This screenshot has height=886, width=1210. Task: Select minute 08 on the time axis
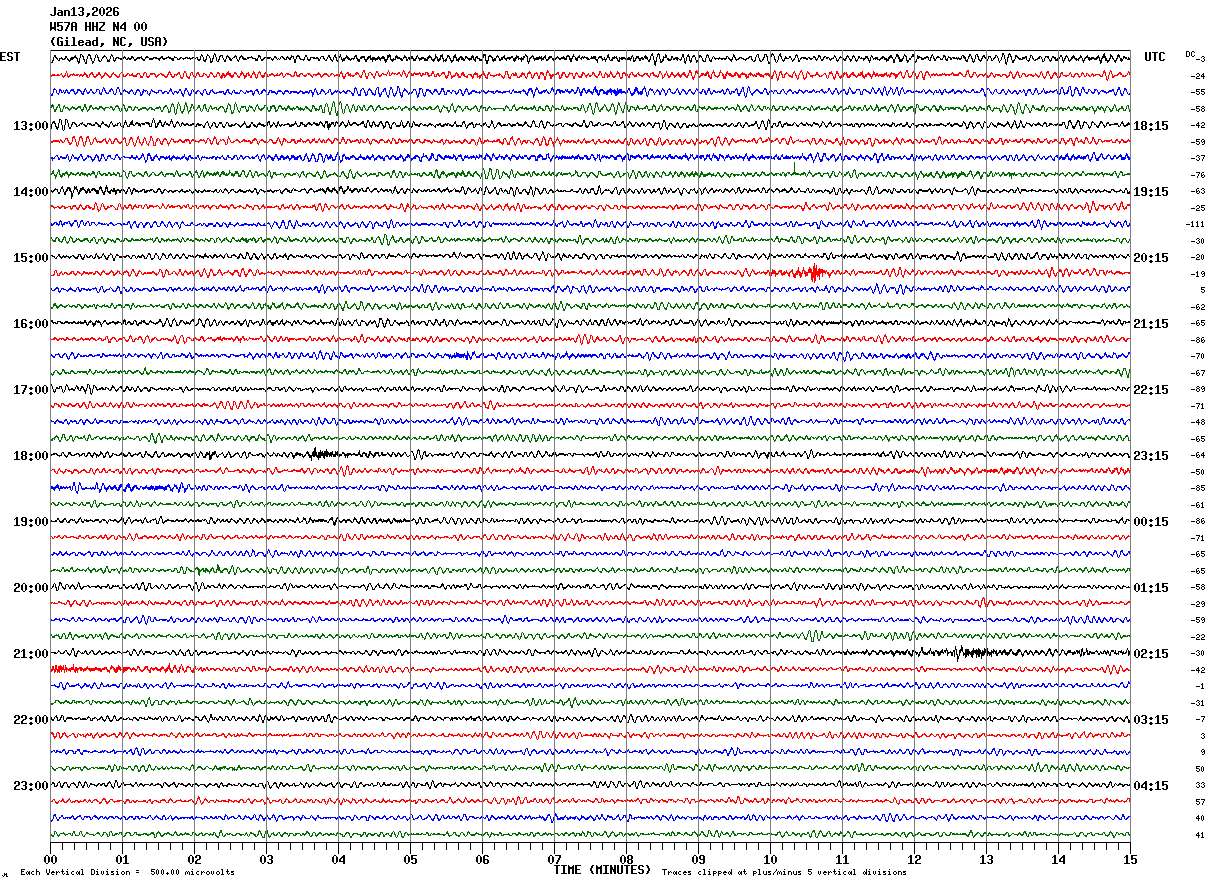(x=627, y=859)
